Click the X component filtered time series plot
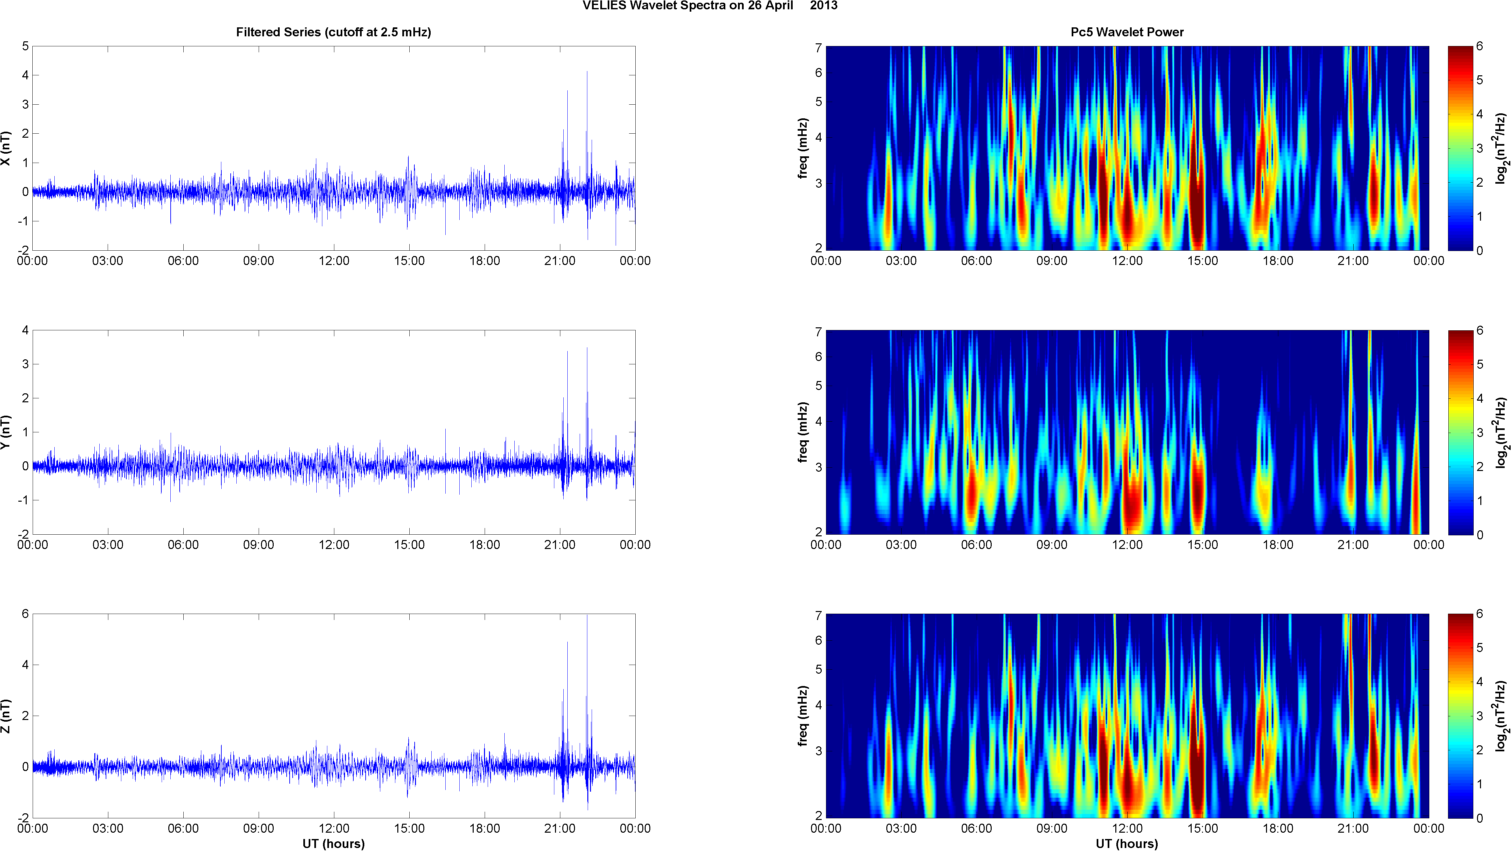 [x=334, y=148]
